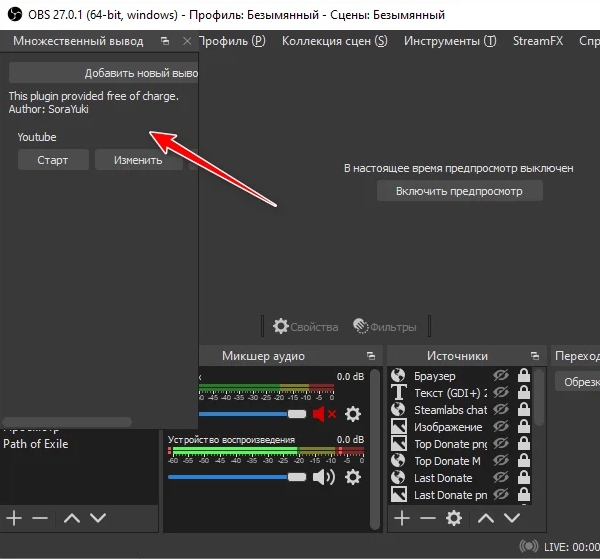Undock the Источники panel

(x=535, y=356)
